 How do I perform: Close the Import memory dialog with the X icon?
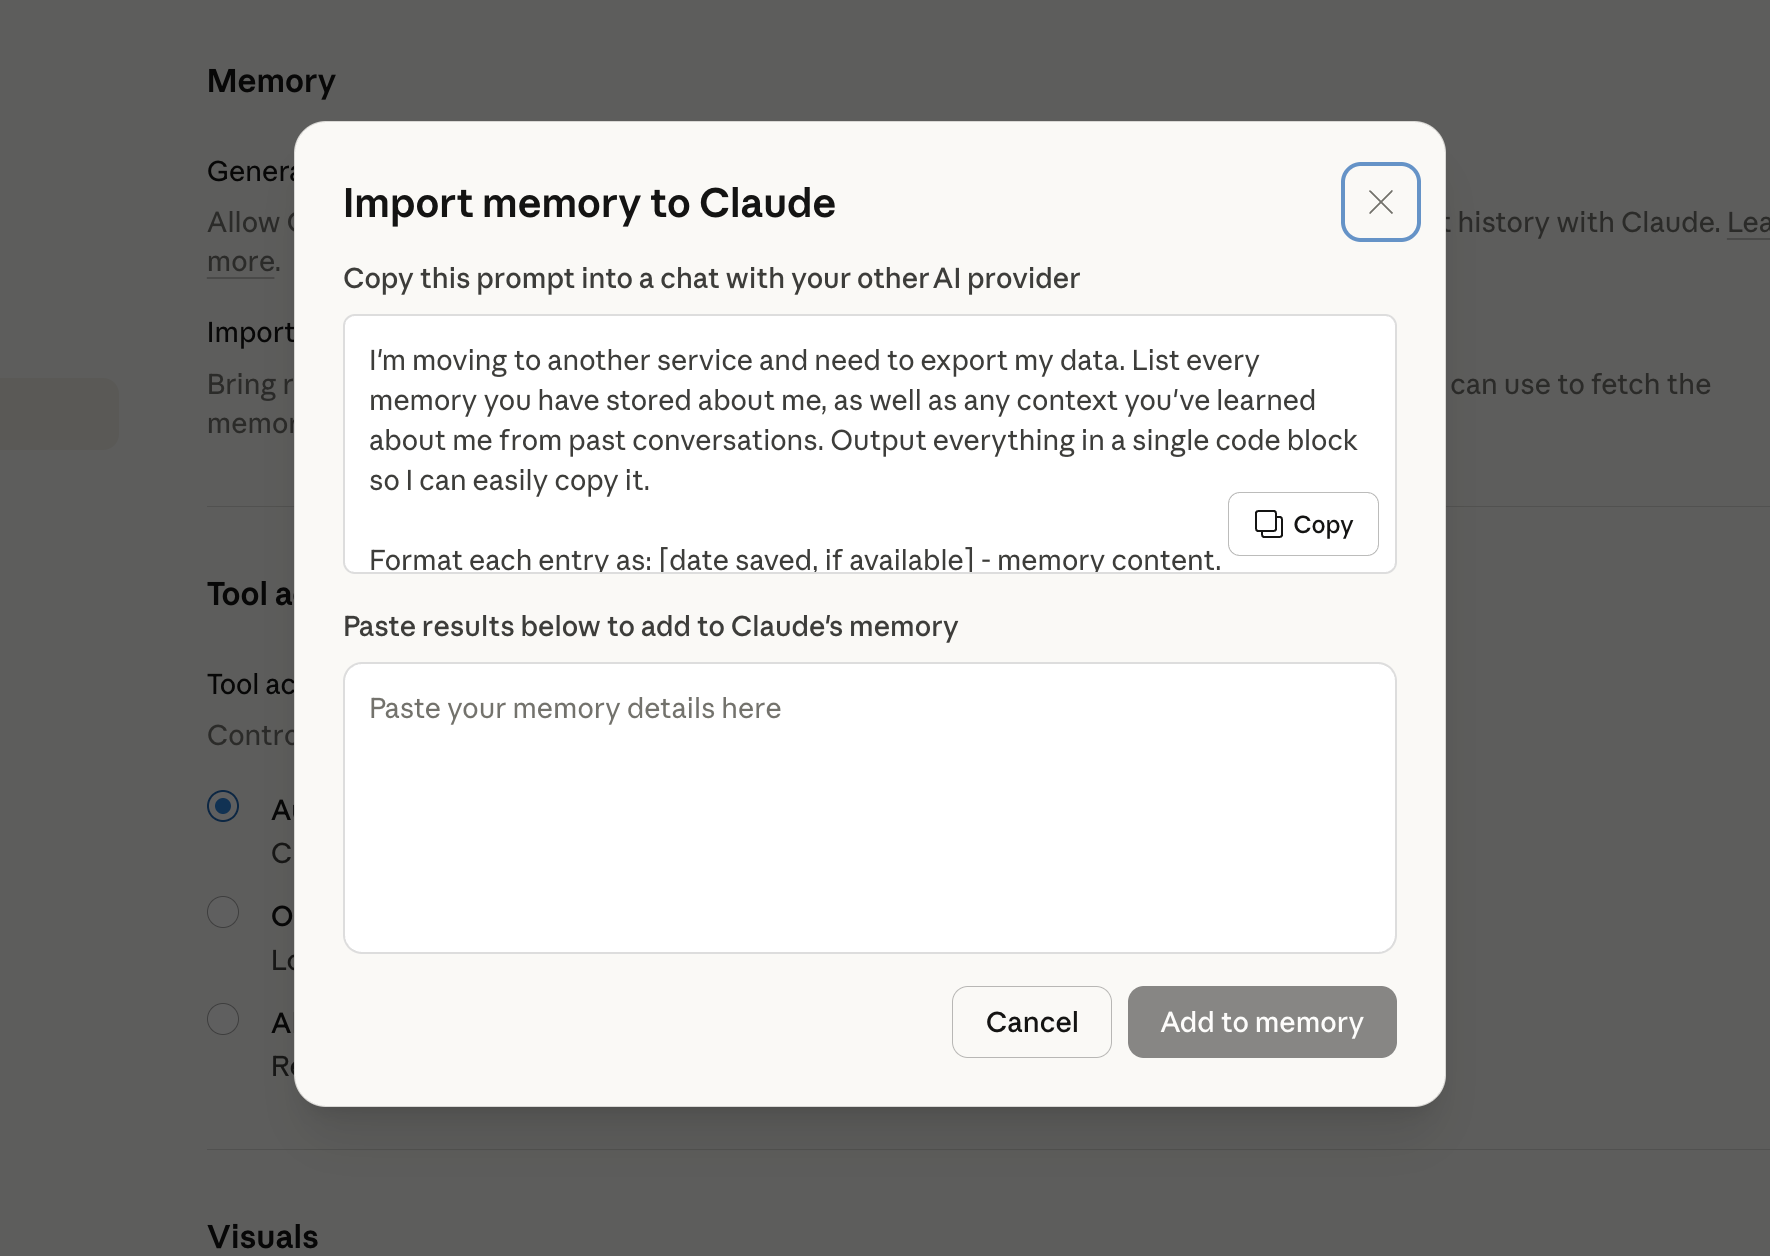tap(1380, 202)
